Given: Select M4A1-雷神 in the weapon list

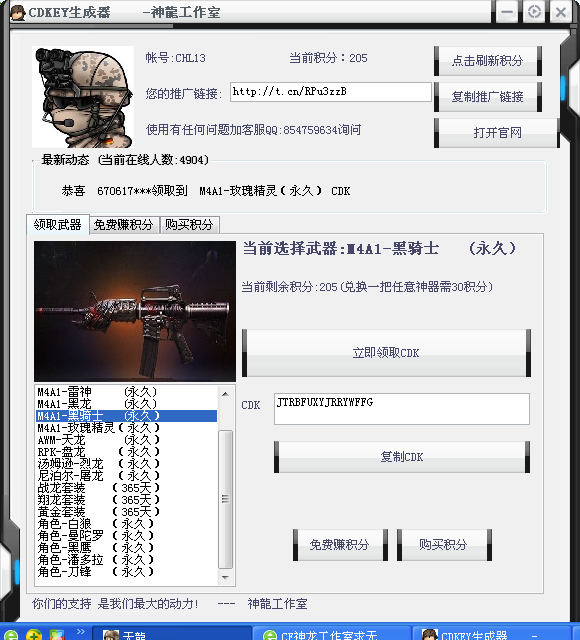Looking at the screenshot, I should point(127,392).
